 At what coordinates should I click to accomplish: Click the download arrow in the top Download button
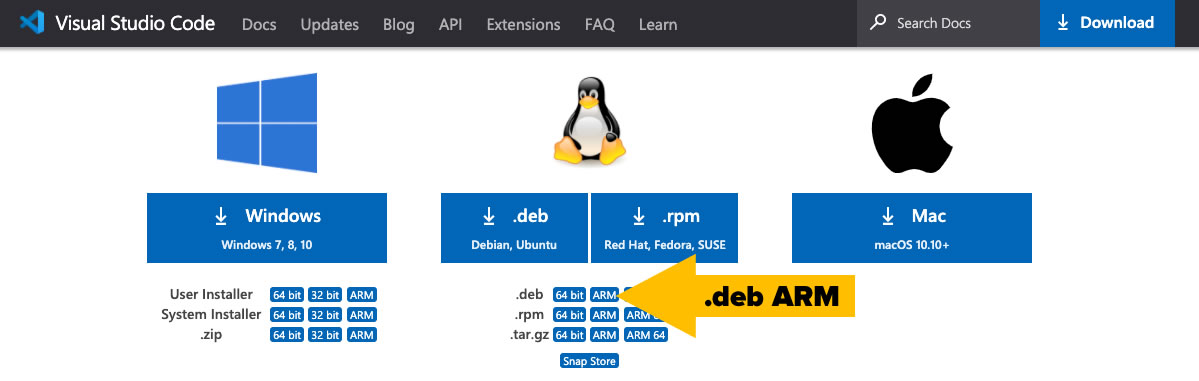click(x=1063, y=23)
